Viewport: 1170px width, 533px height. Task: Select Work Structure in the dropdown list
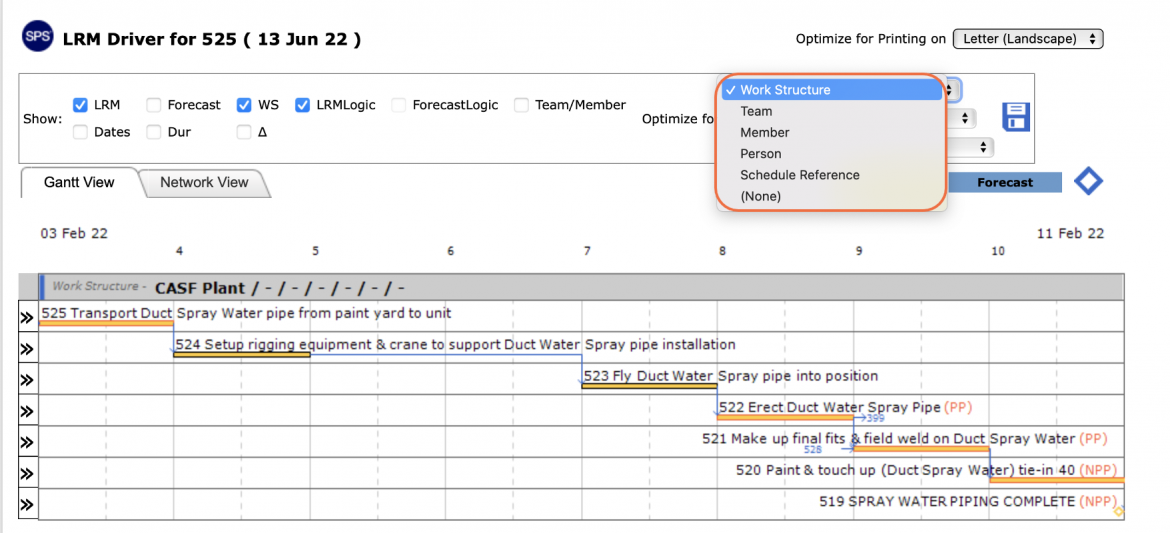pyautogui.click(x=831, y=90)
